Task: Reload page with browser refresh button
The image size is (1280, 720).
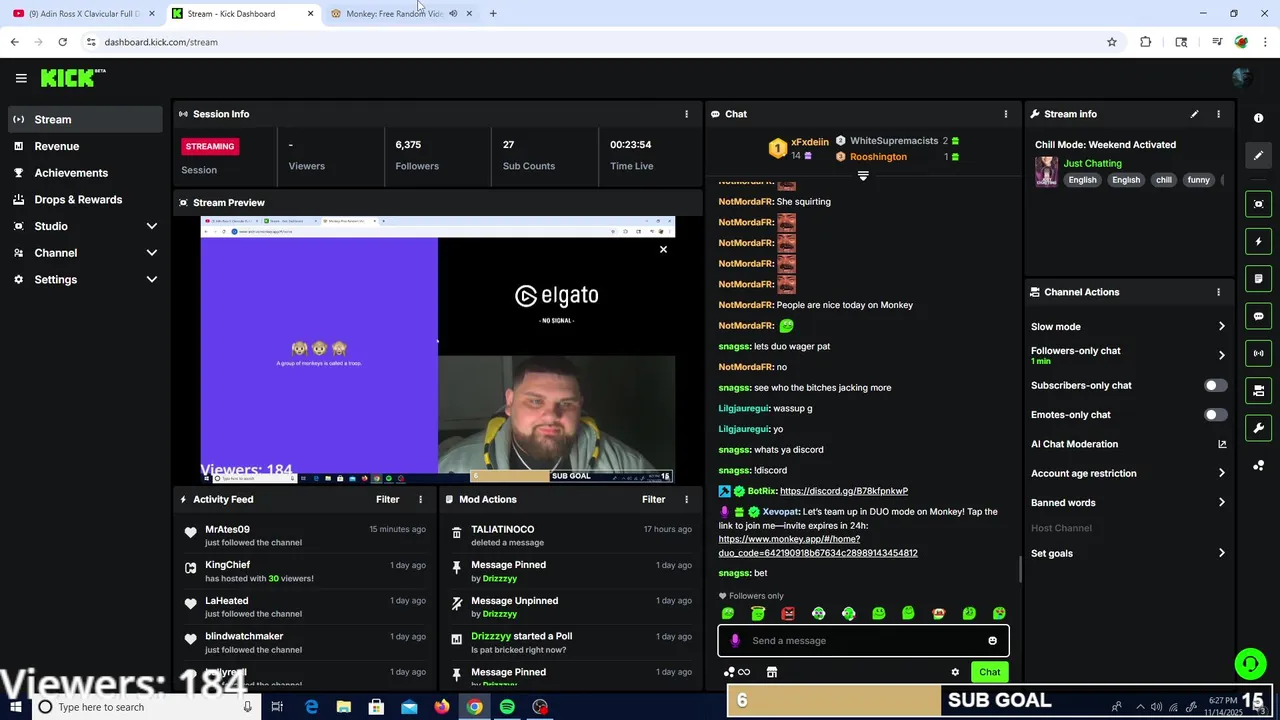Action: pos(62,42)
